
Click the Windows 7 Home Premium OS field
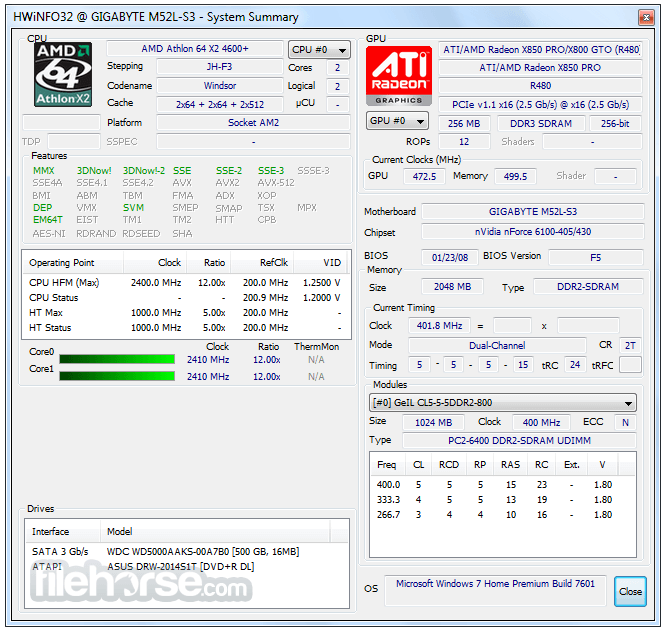[495, 590]
